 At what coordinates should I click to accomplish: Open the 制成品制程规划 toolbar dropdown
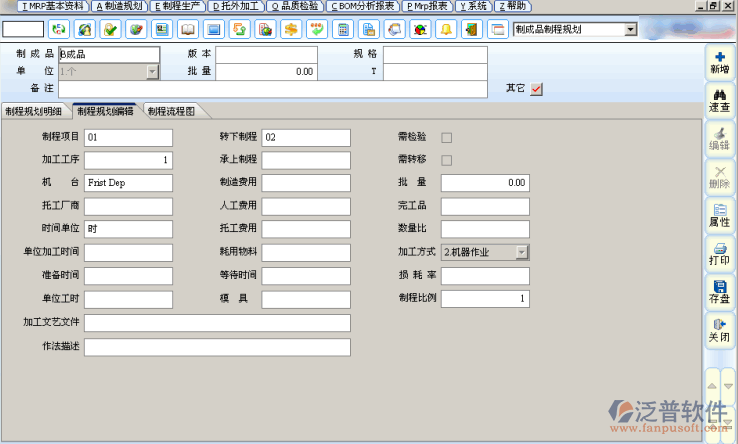click(x=630, y=29)
